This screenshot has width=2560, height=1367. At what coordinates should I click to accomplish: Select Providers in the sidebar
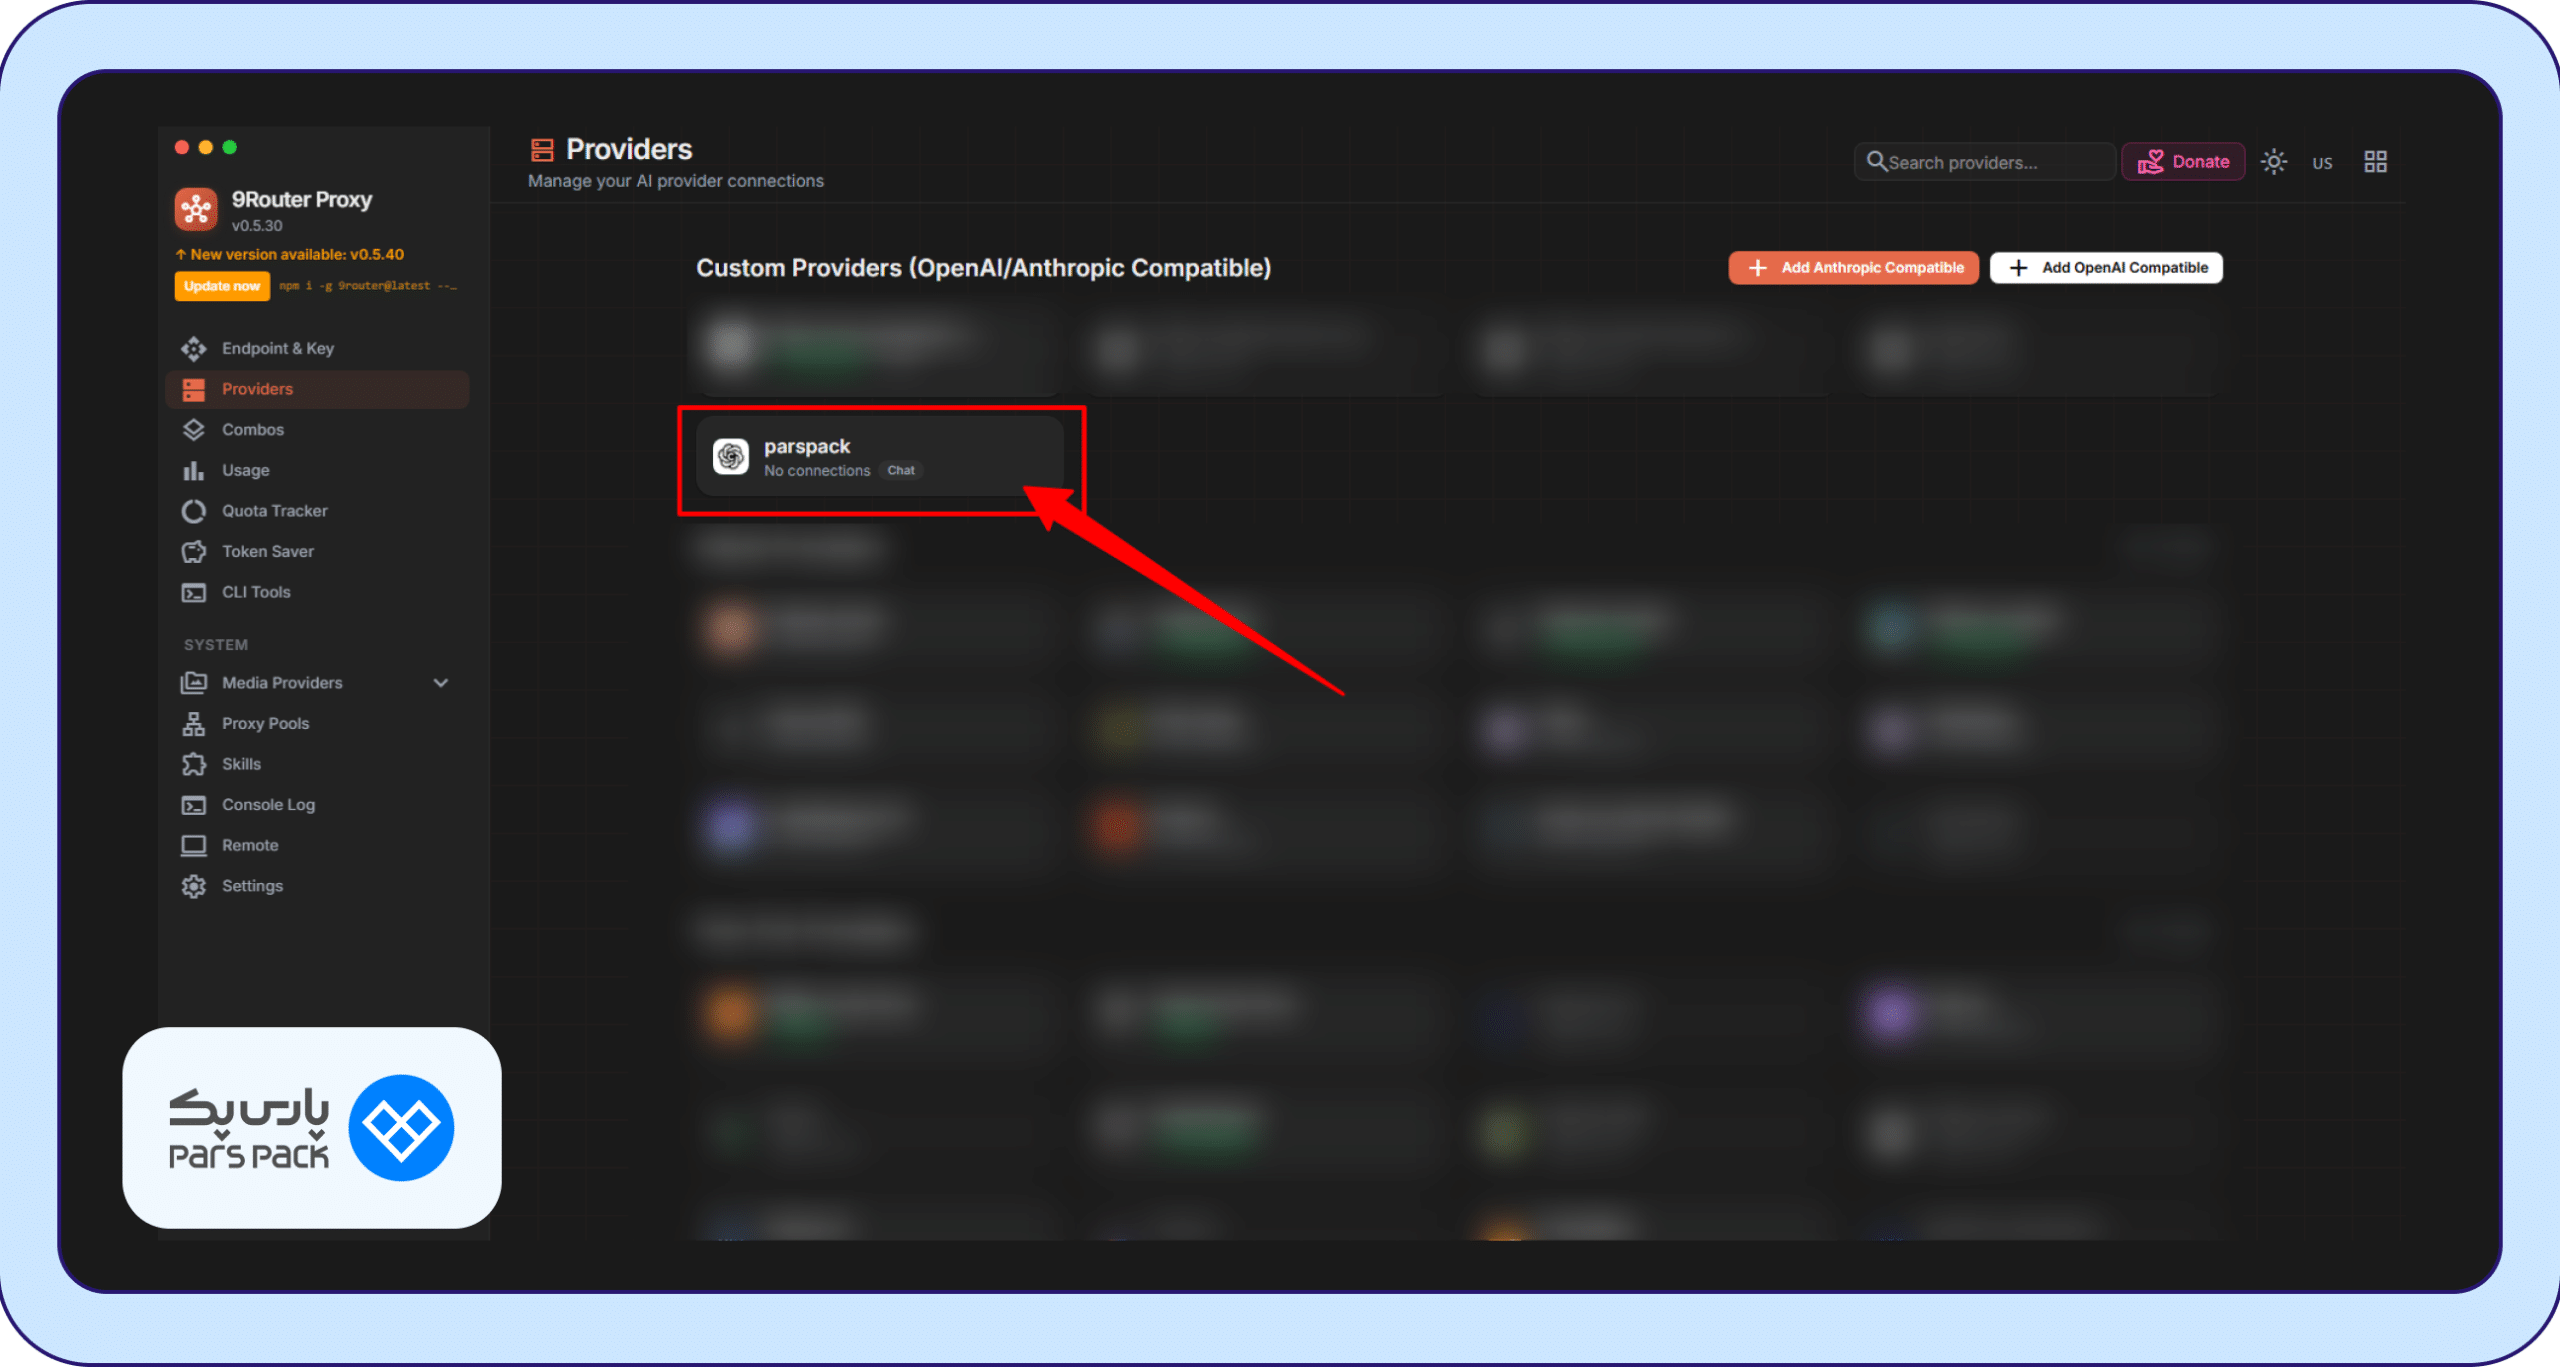[317, 389]
